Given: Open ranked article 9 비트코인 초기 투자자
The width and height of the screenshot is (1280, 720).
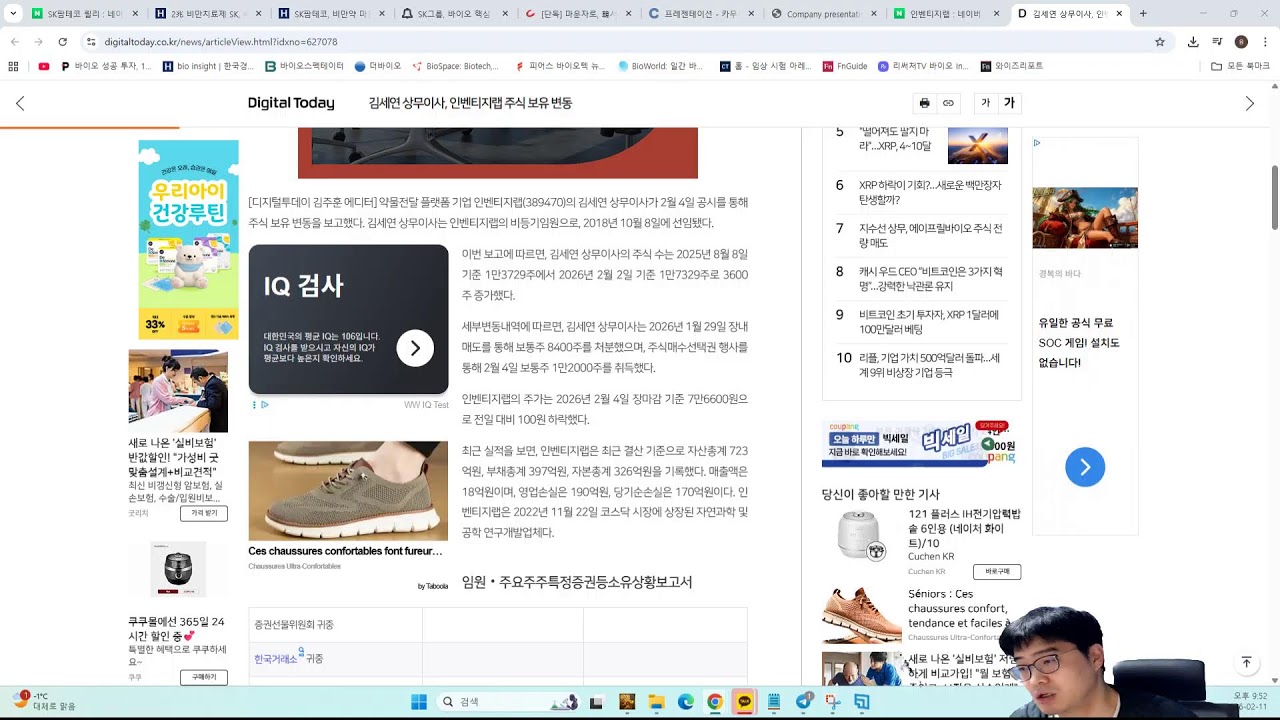Looking at the screenshot, I should pyautogui.click(x=928, y=322).
